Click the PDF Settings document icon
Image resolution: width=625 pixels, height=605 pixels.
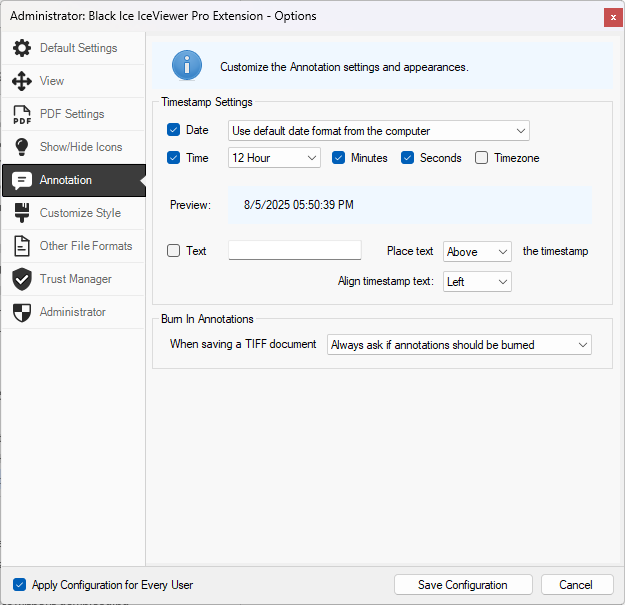tap(22, 114)
